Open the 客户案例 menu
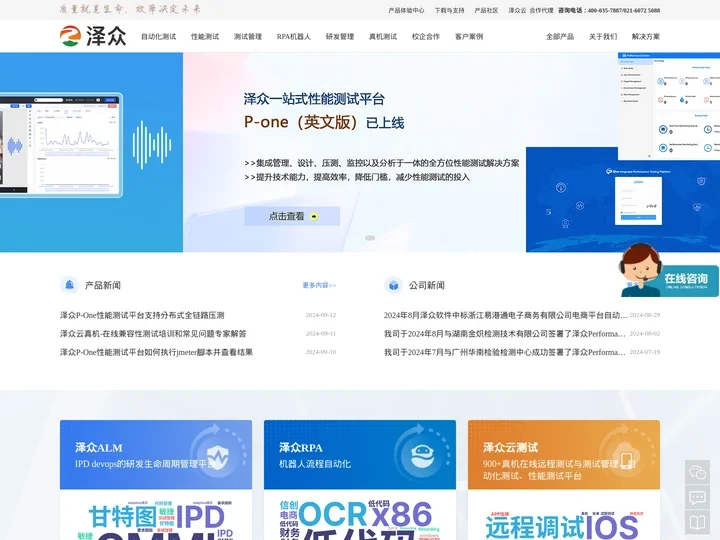This screenshot has height=540, width=720. point(469,37)
